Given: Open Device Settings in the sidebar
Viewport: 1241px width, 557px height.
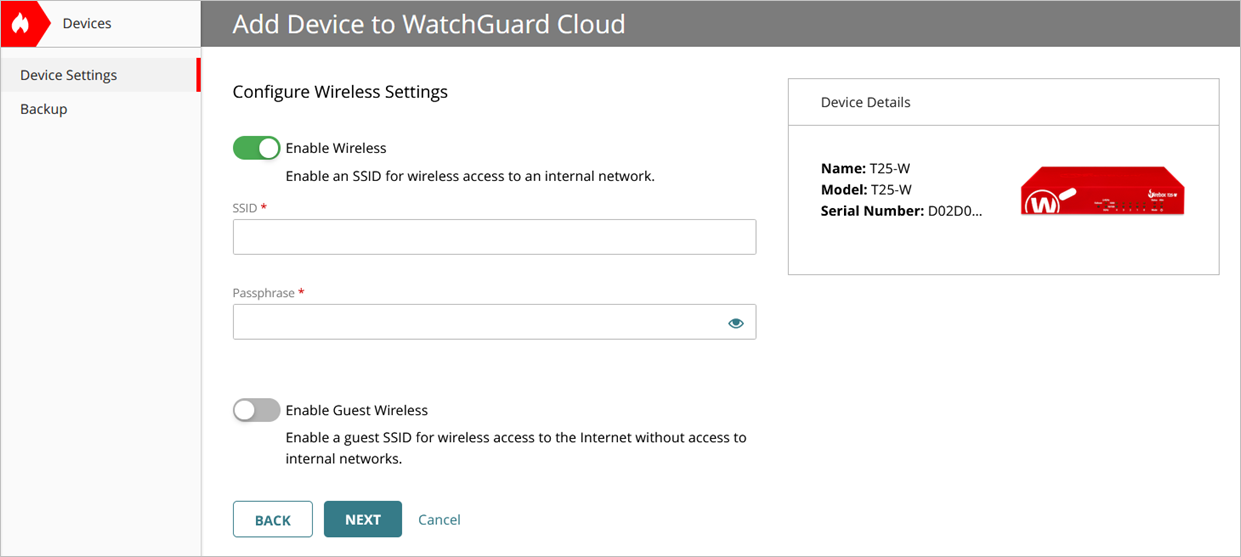Looking at the screenshot, I should [x=100, y=75].
